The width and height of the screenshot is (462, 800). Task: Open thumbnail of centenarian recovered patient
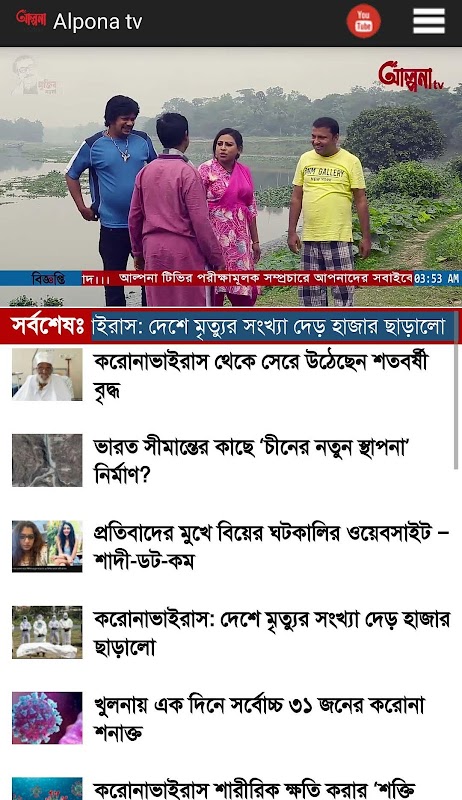pos(47,374)
